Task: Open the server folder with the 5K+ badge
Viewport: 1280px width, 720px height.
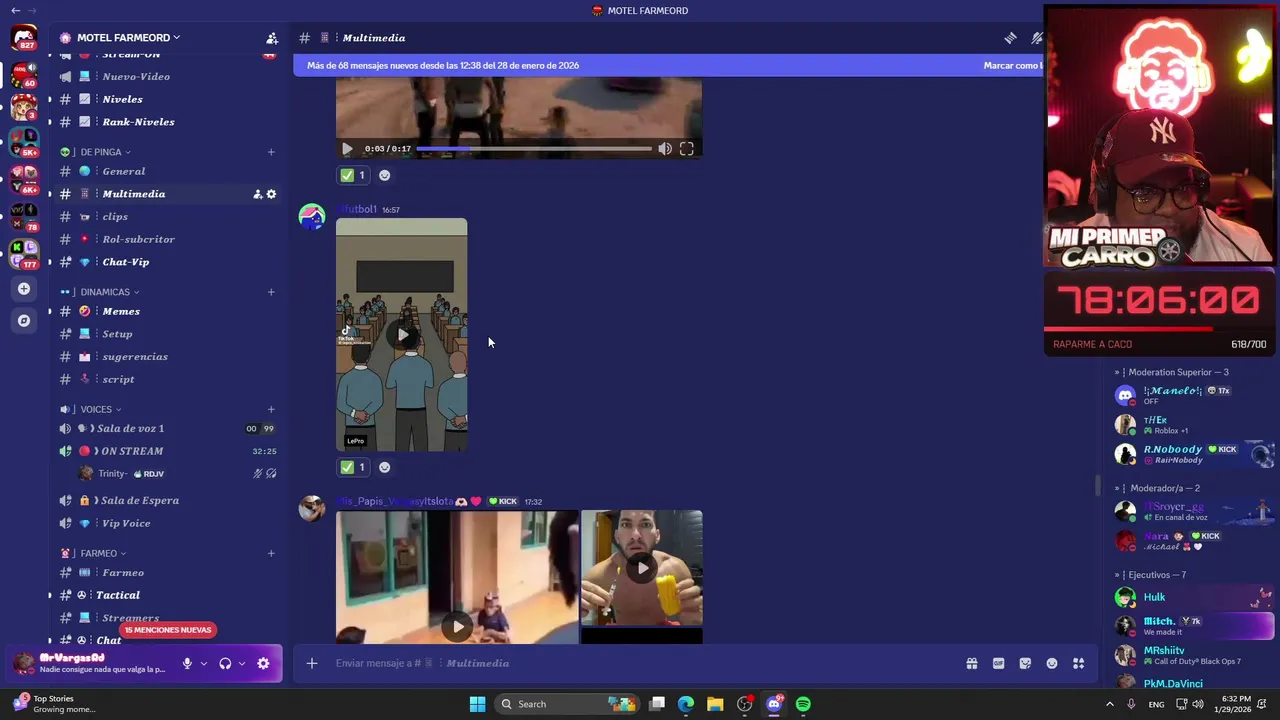Action: (24, 142)
